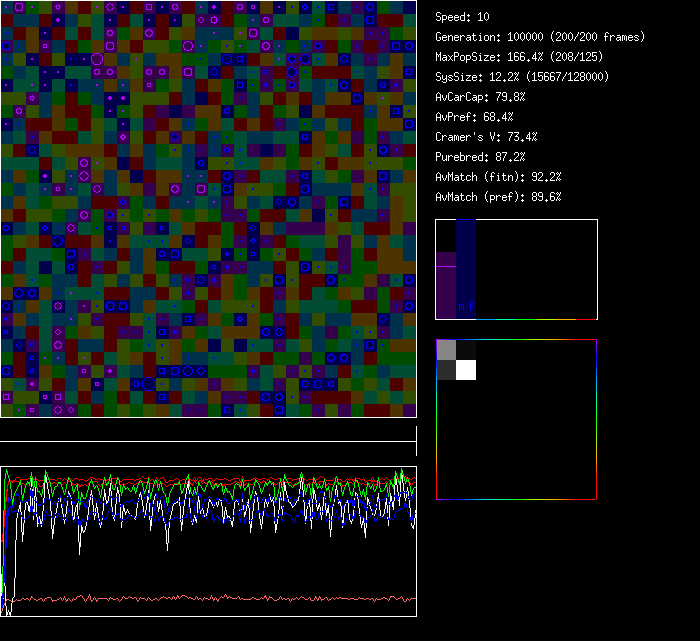
Task: Click the Cramer's V statistic
Action: [x=486, y=137]
